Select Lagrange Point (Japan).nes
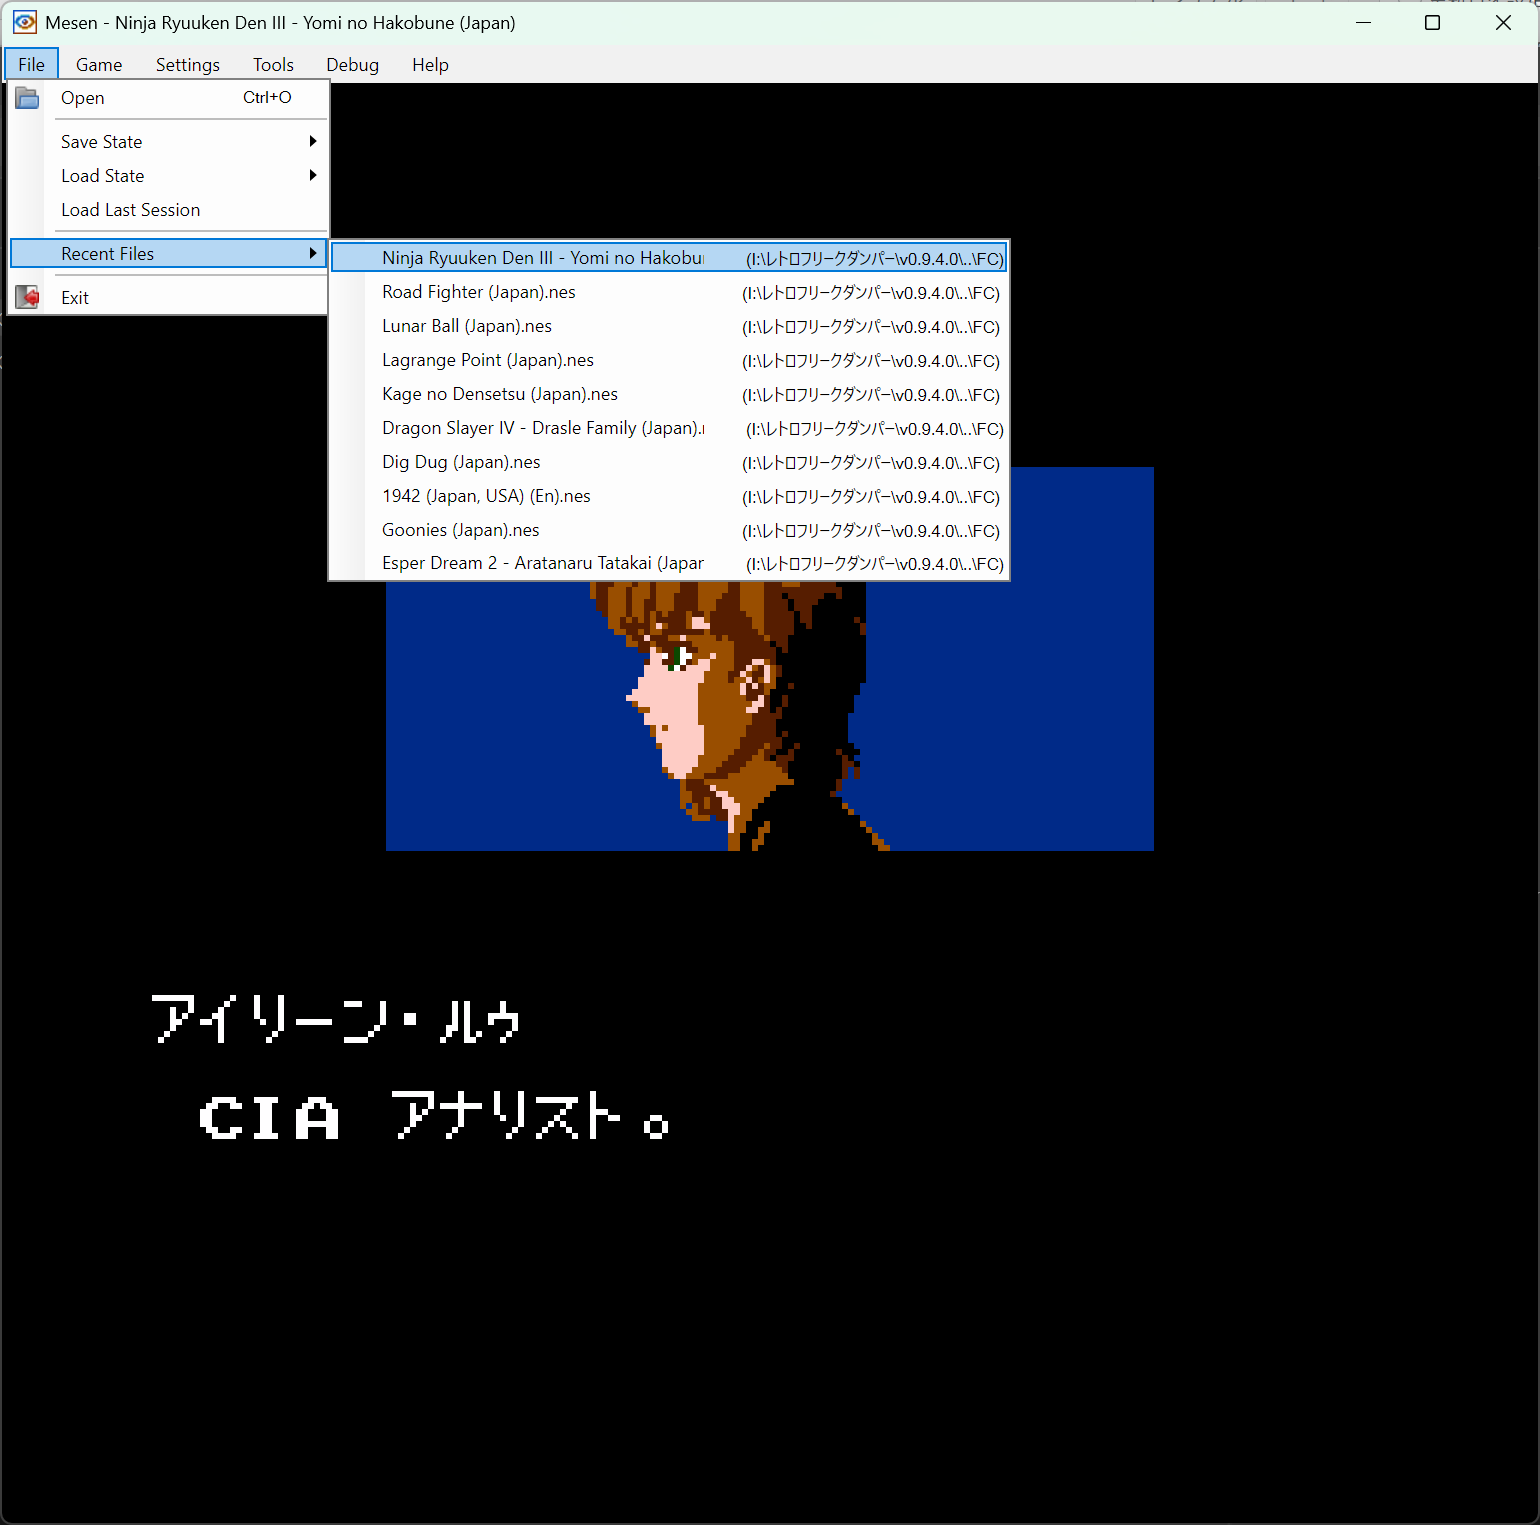The width and height of the screenshot is (1540, 1525). coord(488,360)
